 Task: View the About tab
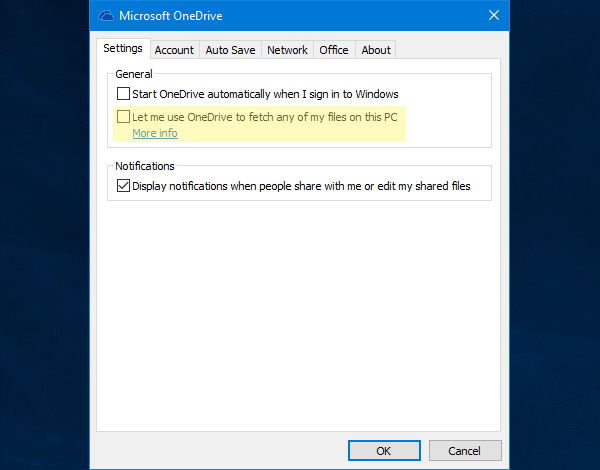[376, 50]
